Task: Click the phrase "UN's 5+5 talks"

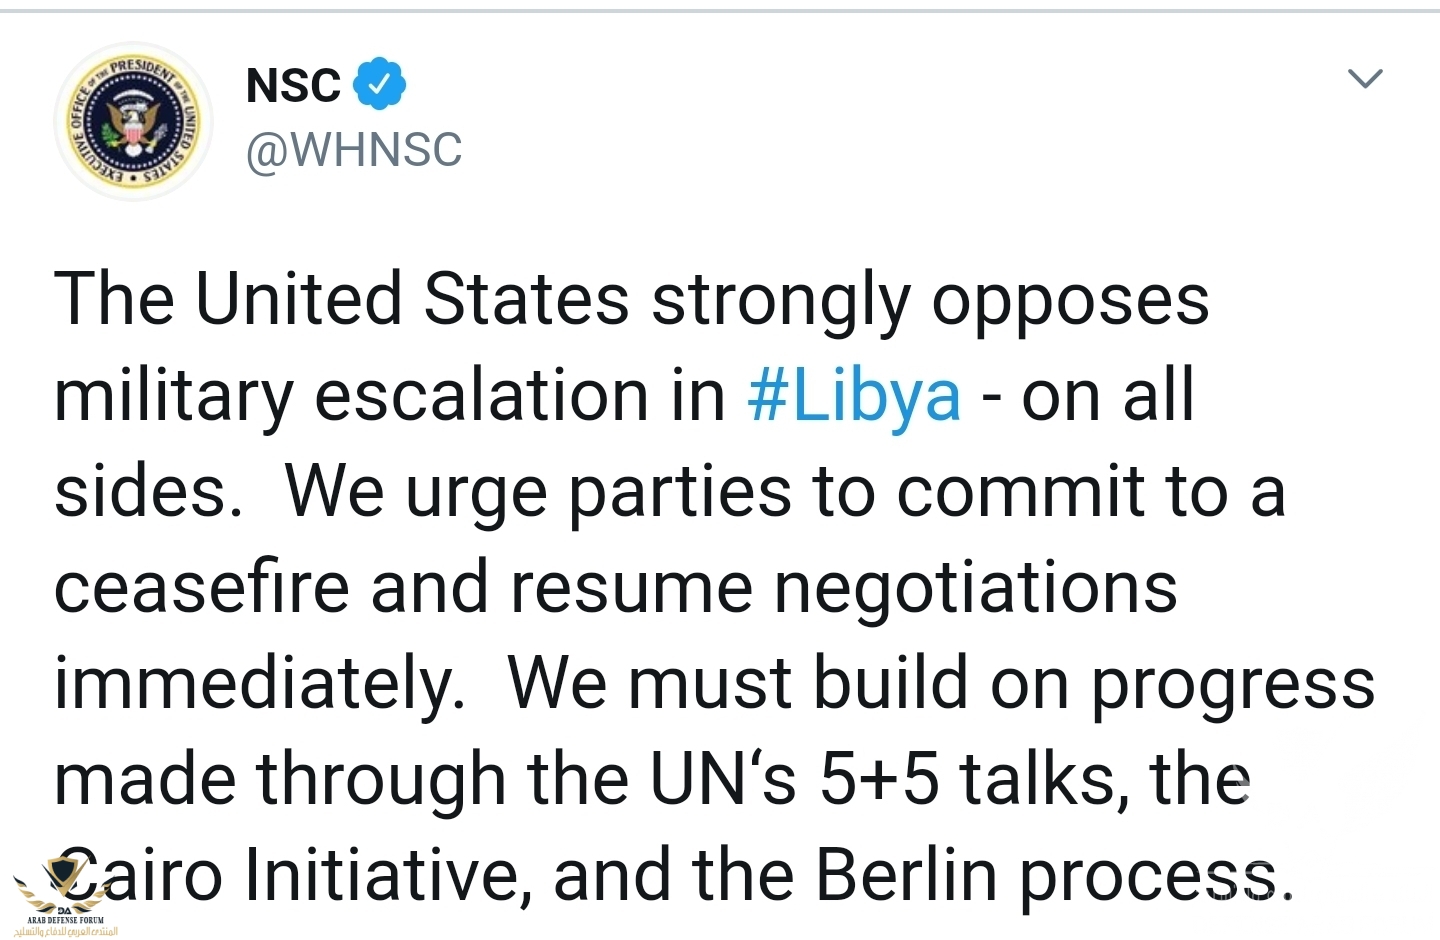Action: [x=892, y=779]
